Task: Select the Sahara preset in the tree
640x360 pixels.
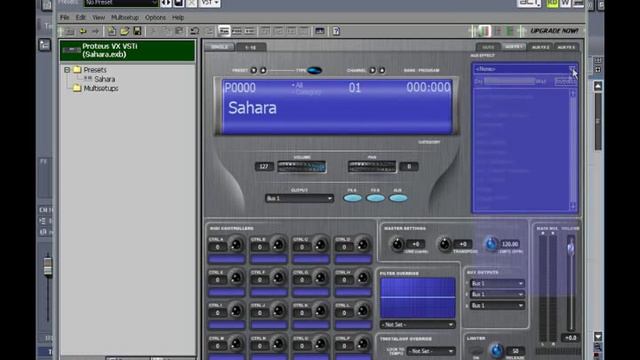Action: coord(104,79)
